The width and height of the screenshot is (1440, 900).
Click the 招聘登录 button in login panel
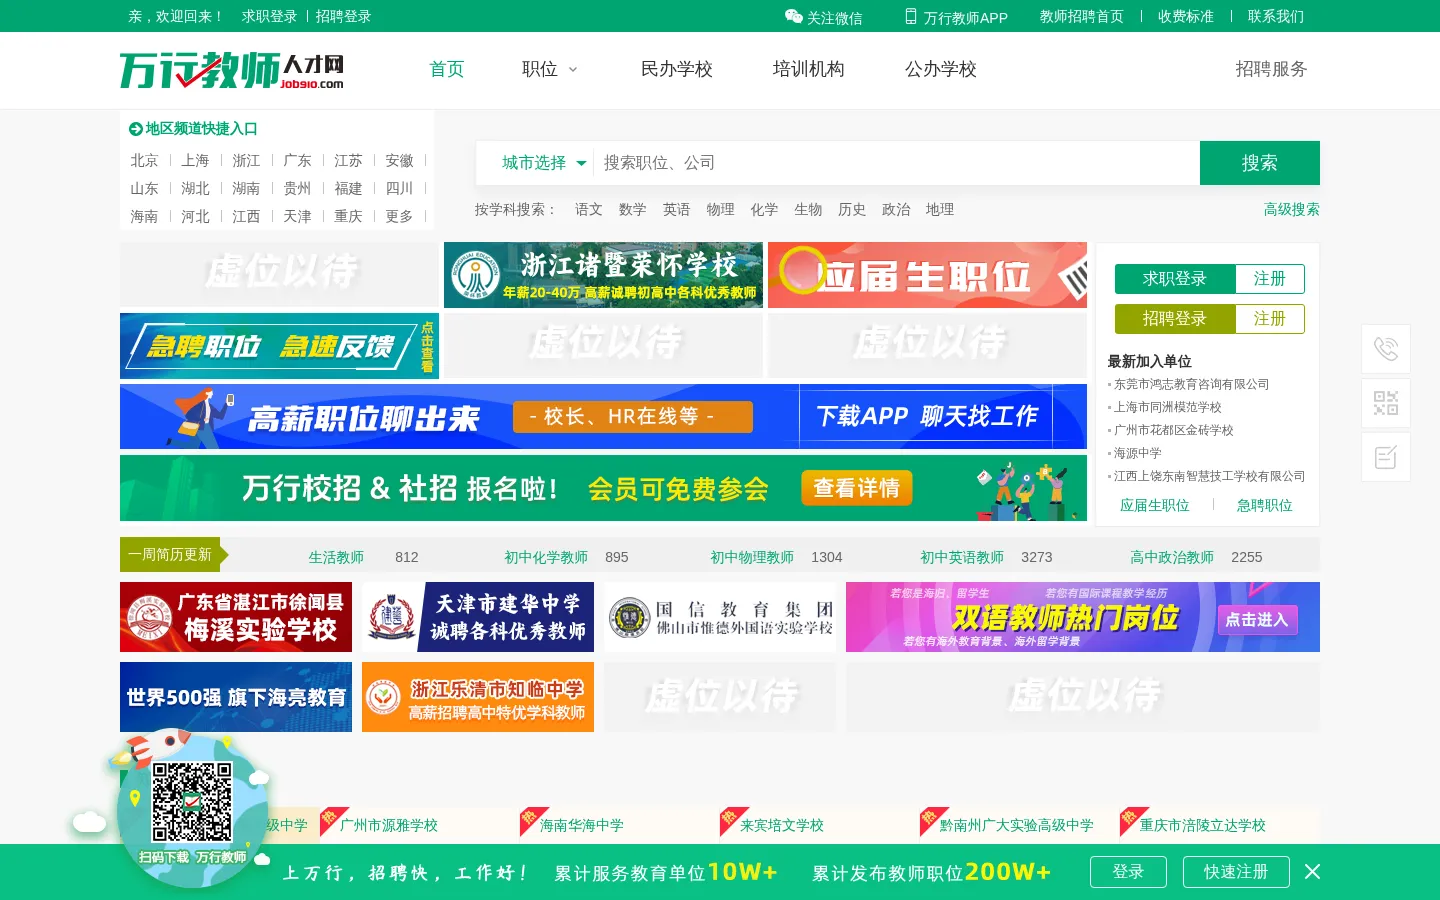coord(1175,319)
